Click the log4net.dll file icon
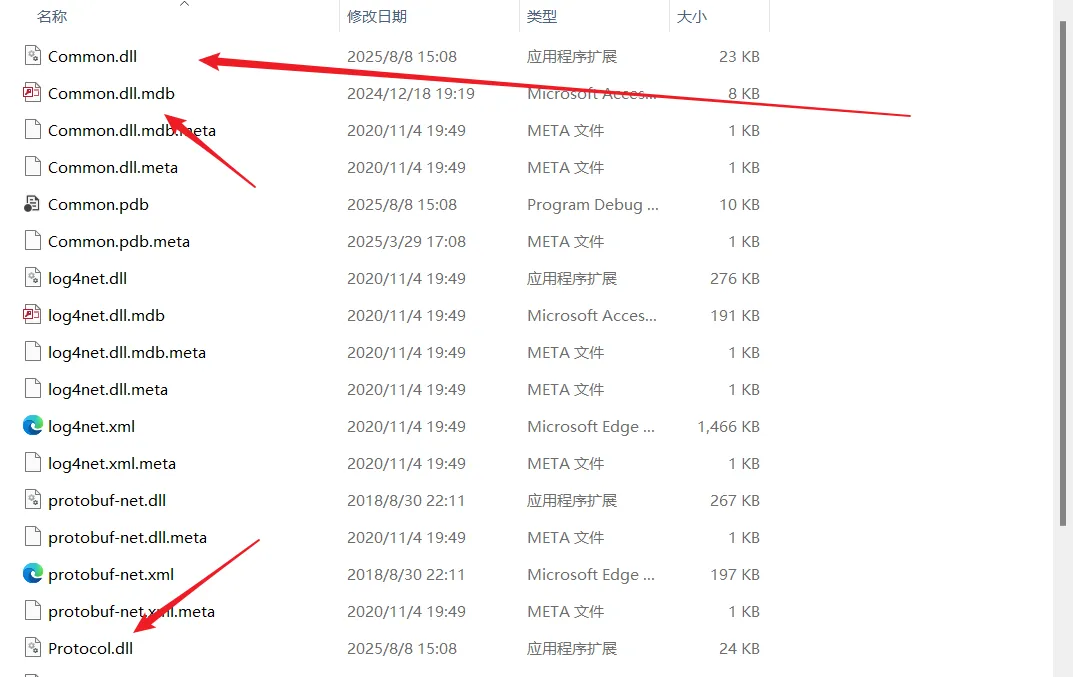This screenshot has width=1073, height=677. coord(33,278)
